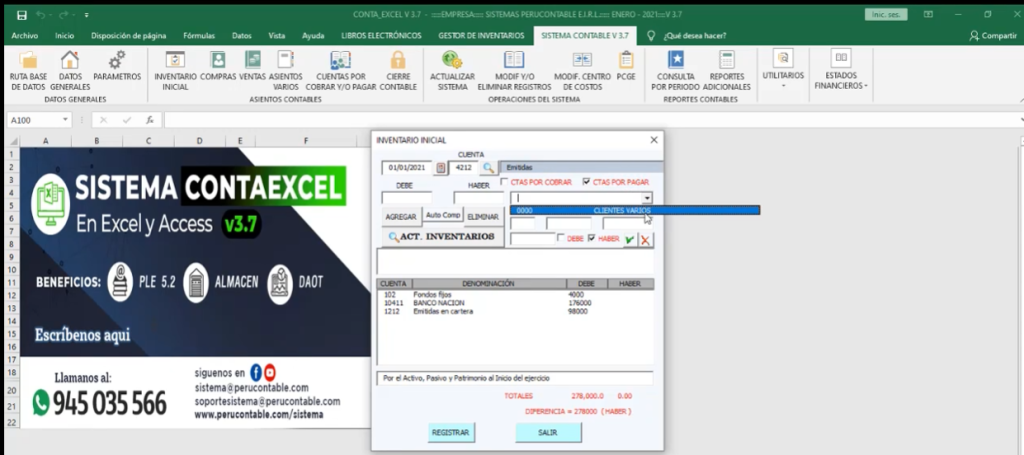Click the Undo arrow in the title bar
1024x455 pixels.
coord(40,14)
